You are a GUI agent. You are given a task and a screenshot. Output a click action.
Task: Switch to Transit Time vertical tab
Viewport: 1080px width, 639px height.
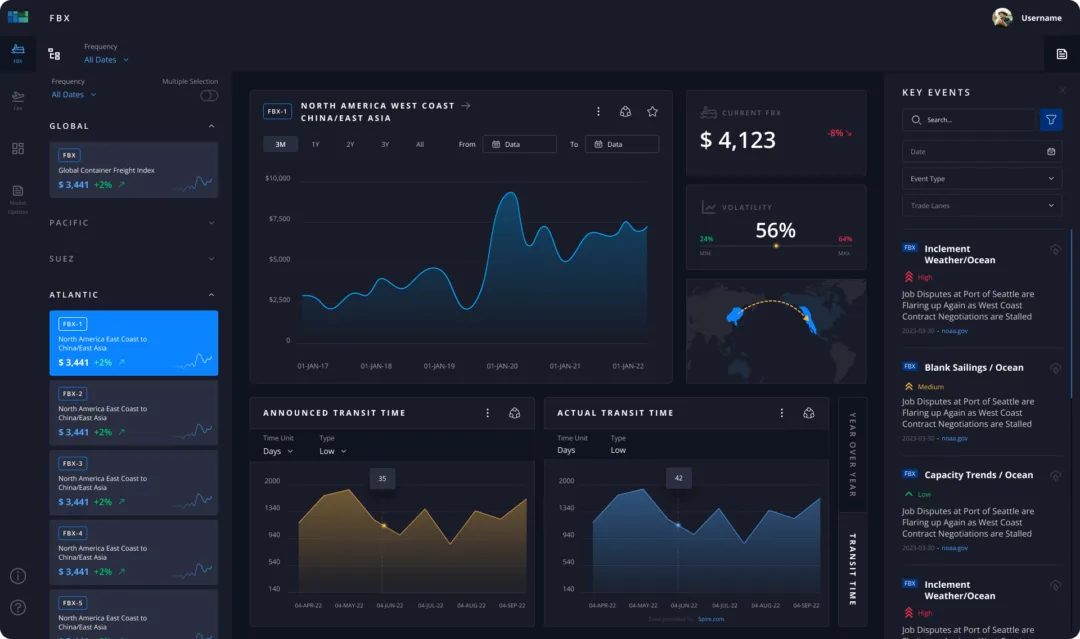click(852, 569)
